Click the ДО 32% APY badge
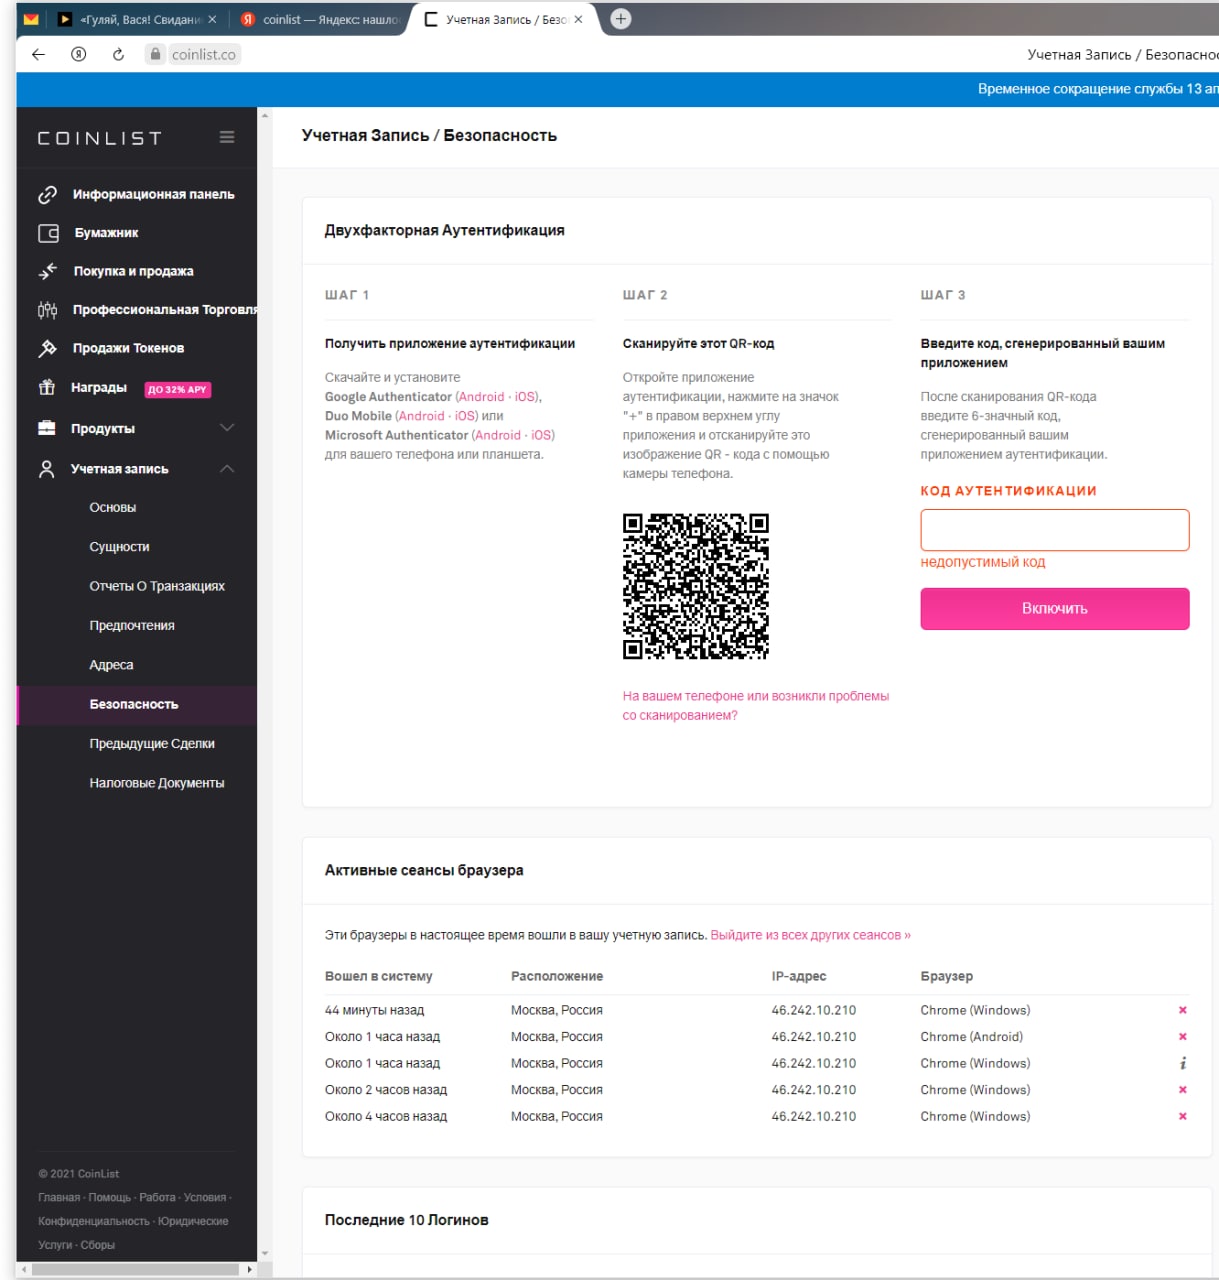 tap(178, 389)
